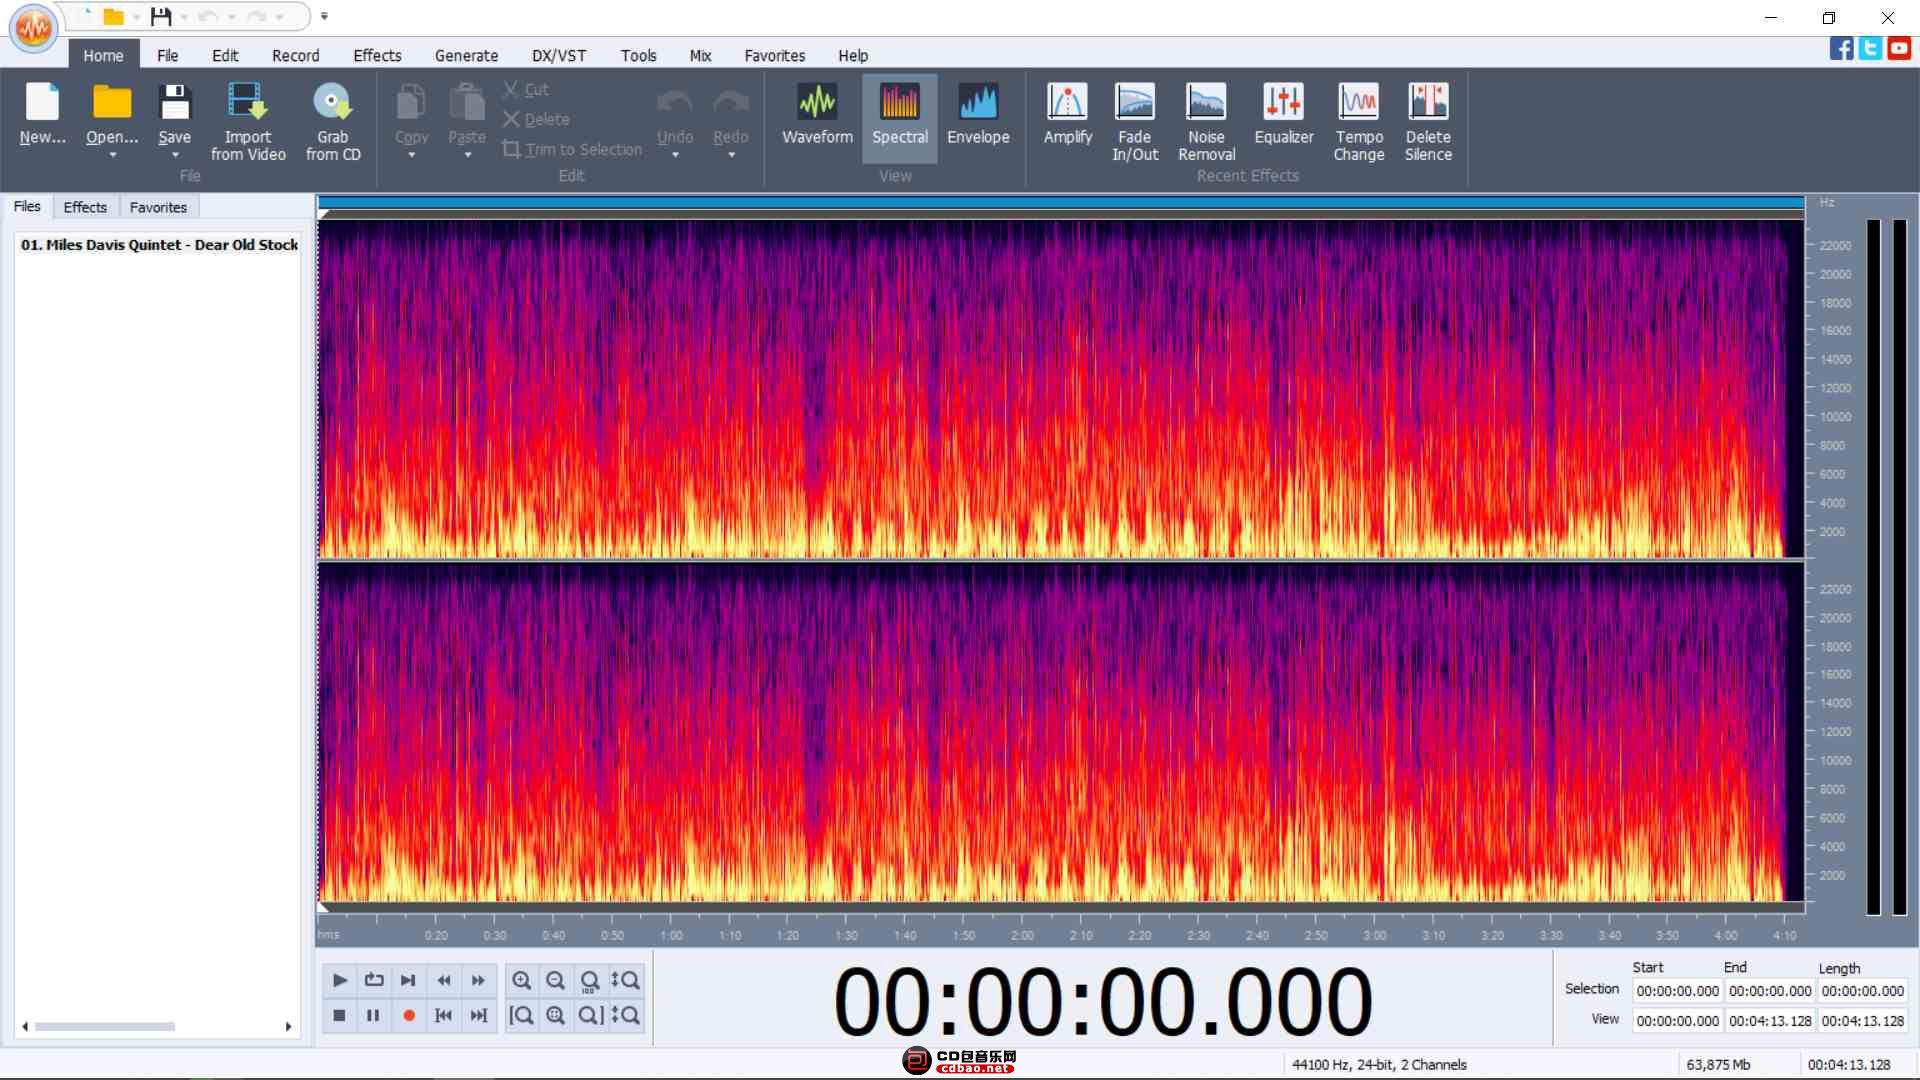The image size is (1920, 1080).
Task: Click Selection Start time field
Action: tap(1677, 991)
